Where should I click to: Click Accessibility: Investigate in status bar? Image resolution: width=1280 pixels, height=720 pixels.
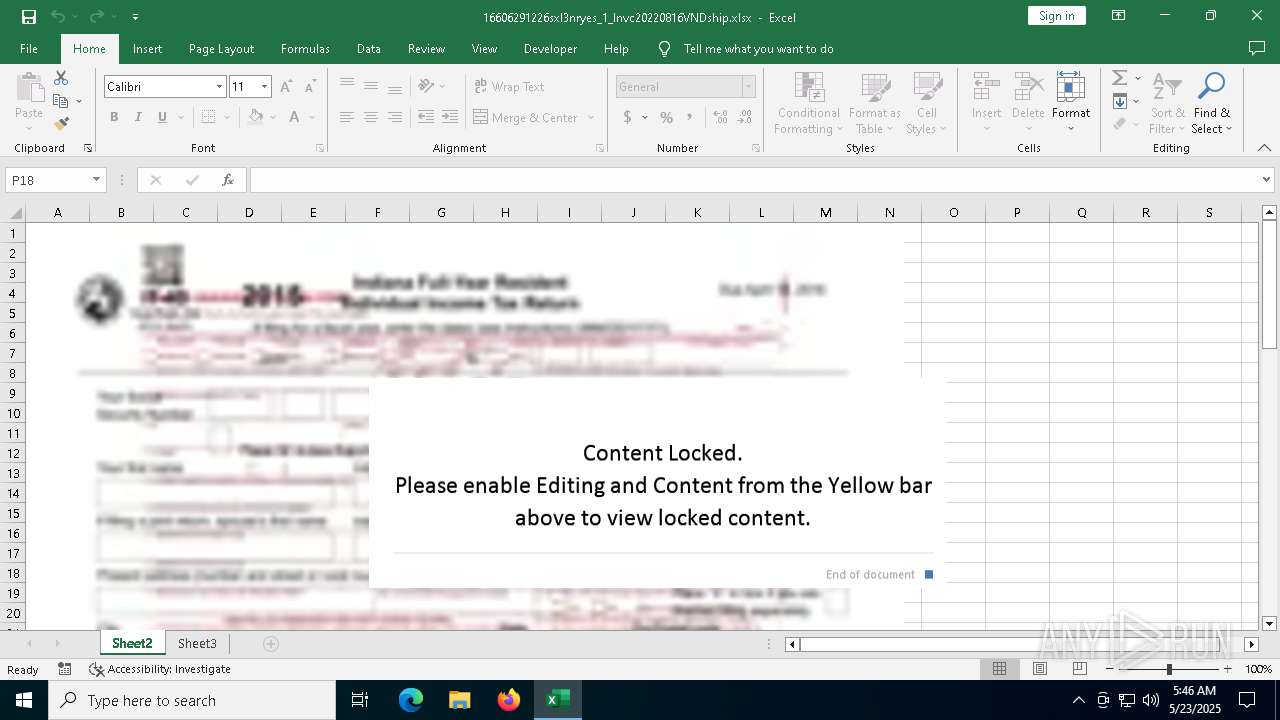(160, 669)
